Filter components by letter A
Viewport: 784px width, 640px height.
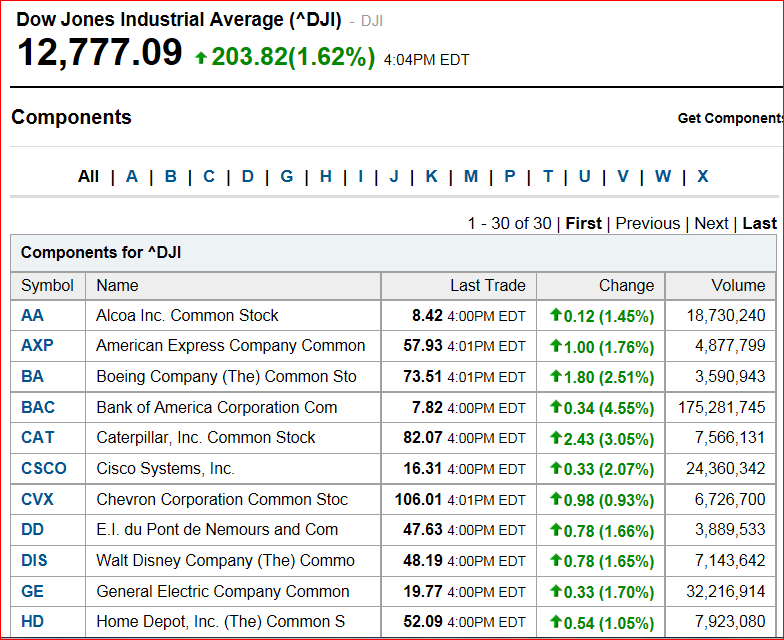132,176
